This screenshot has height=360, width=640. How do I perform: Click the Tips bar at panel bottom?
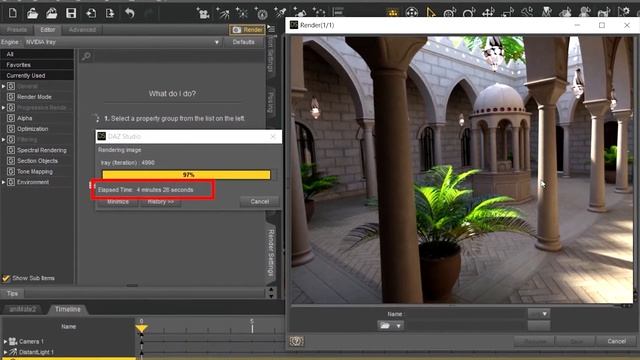tap(133, 293)
